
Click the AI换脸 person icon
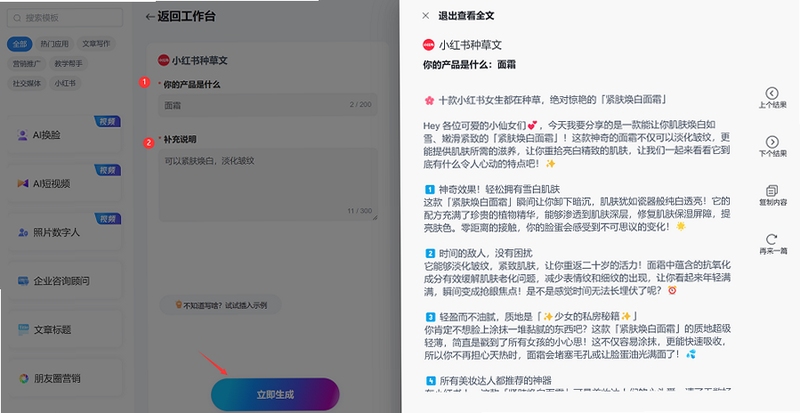(x=22, y=135)
